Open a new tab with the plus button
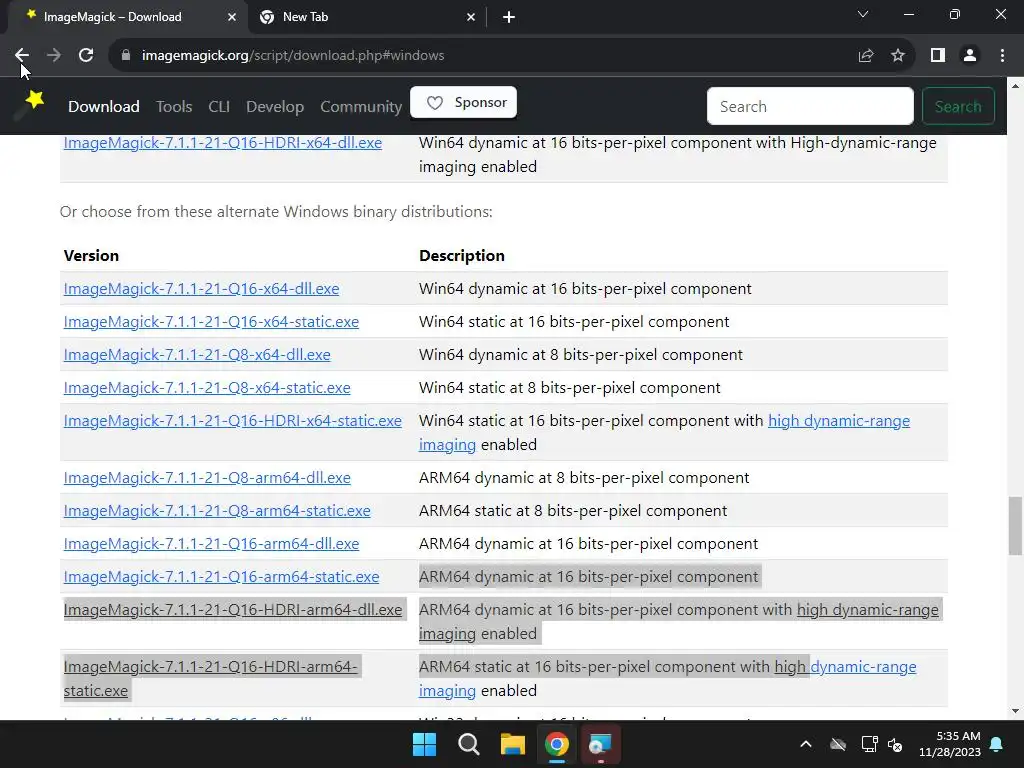The height and width of the screenshot is (768, 1024). pyautogui.click(x=509, y=17)
